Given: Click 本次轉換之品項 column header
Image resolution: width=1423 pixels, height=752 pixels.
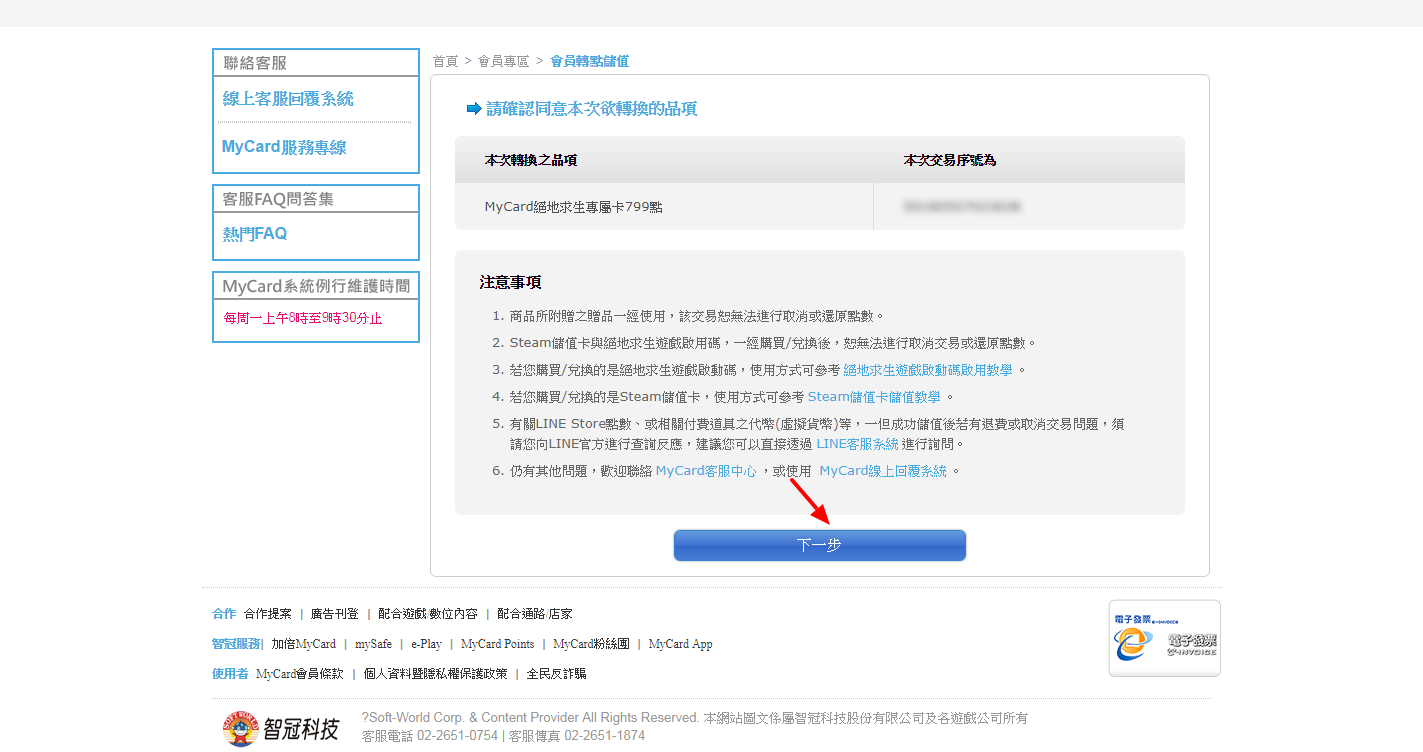Looking at the screenshot, I should click(531, 160).
